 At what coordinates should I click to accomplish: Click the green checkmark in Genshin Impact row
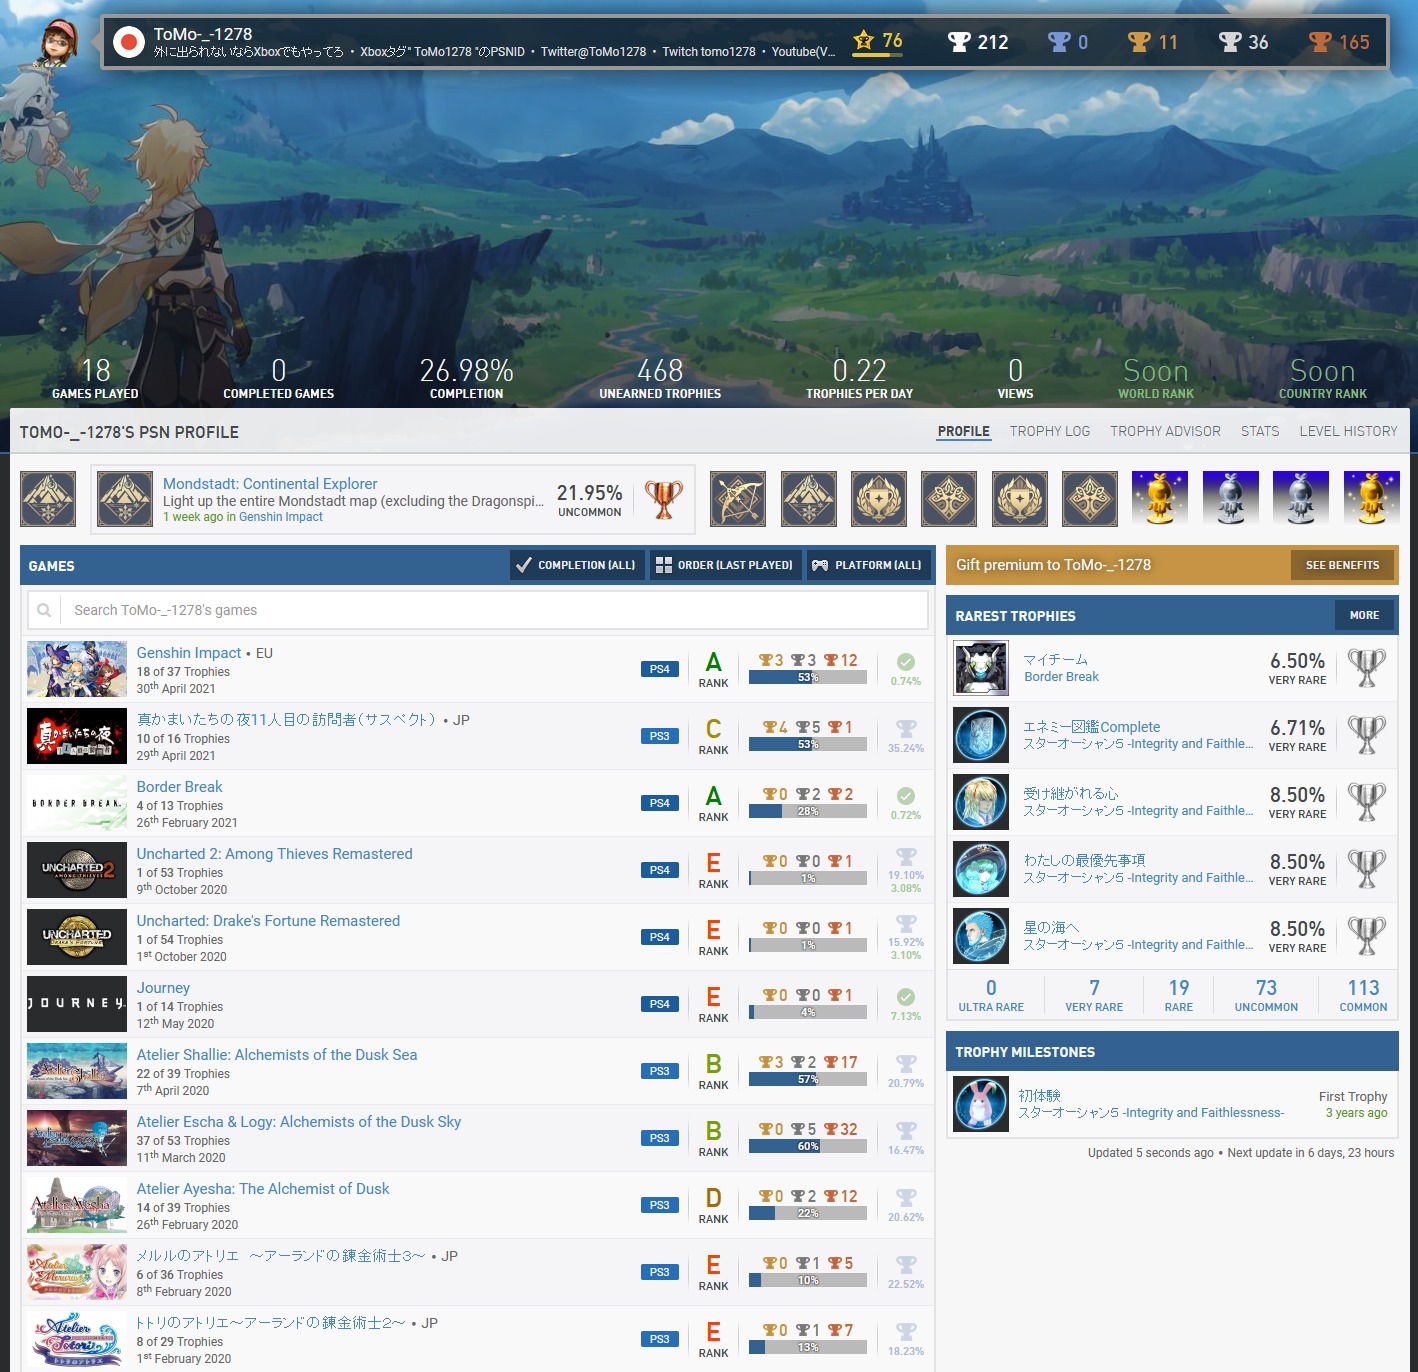pyautogui.click(x=905, y=662)
